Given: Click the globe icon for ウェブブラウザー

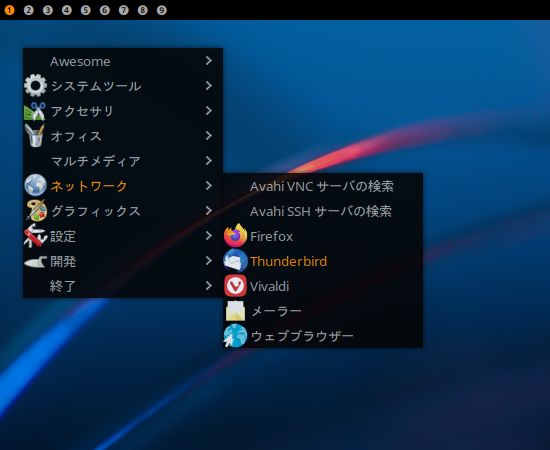Looking at the screenshot, I should (x=235, y=336).
